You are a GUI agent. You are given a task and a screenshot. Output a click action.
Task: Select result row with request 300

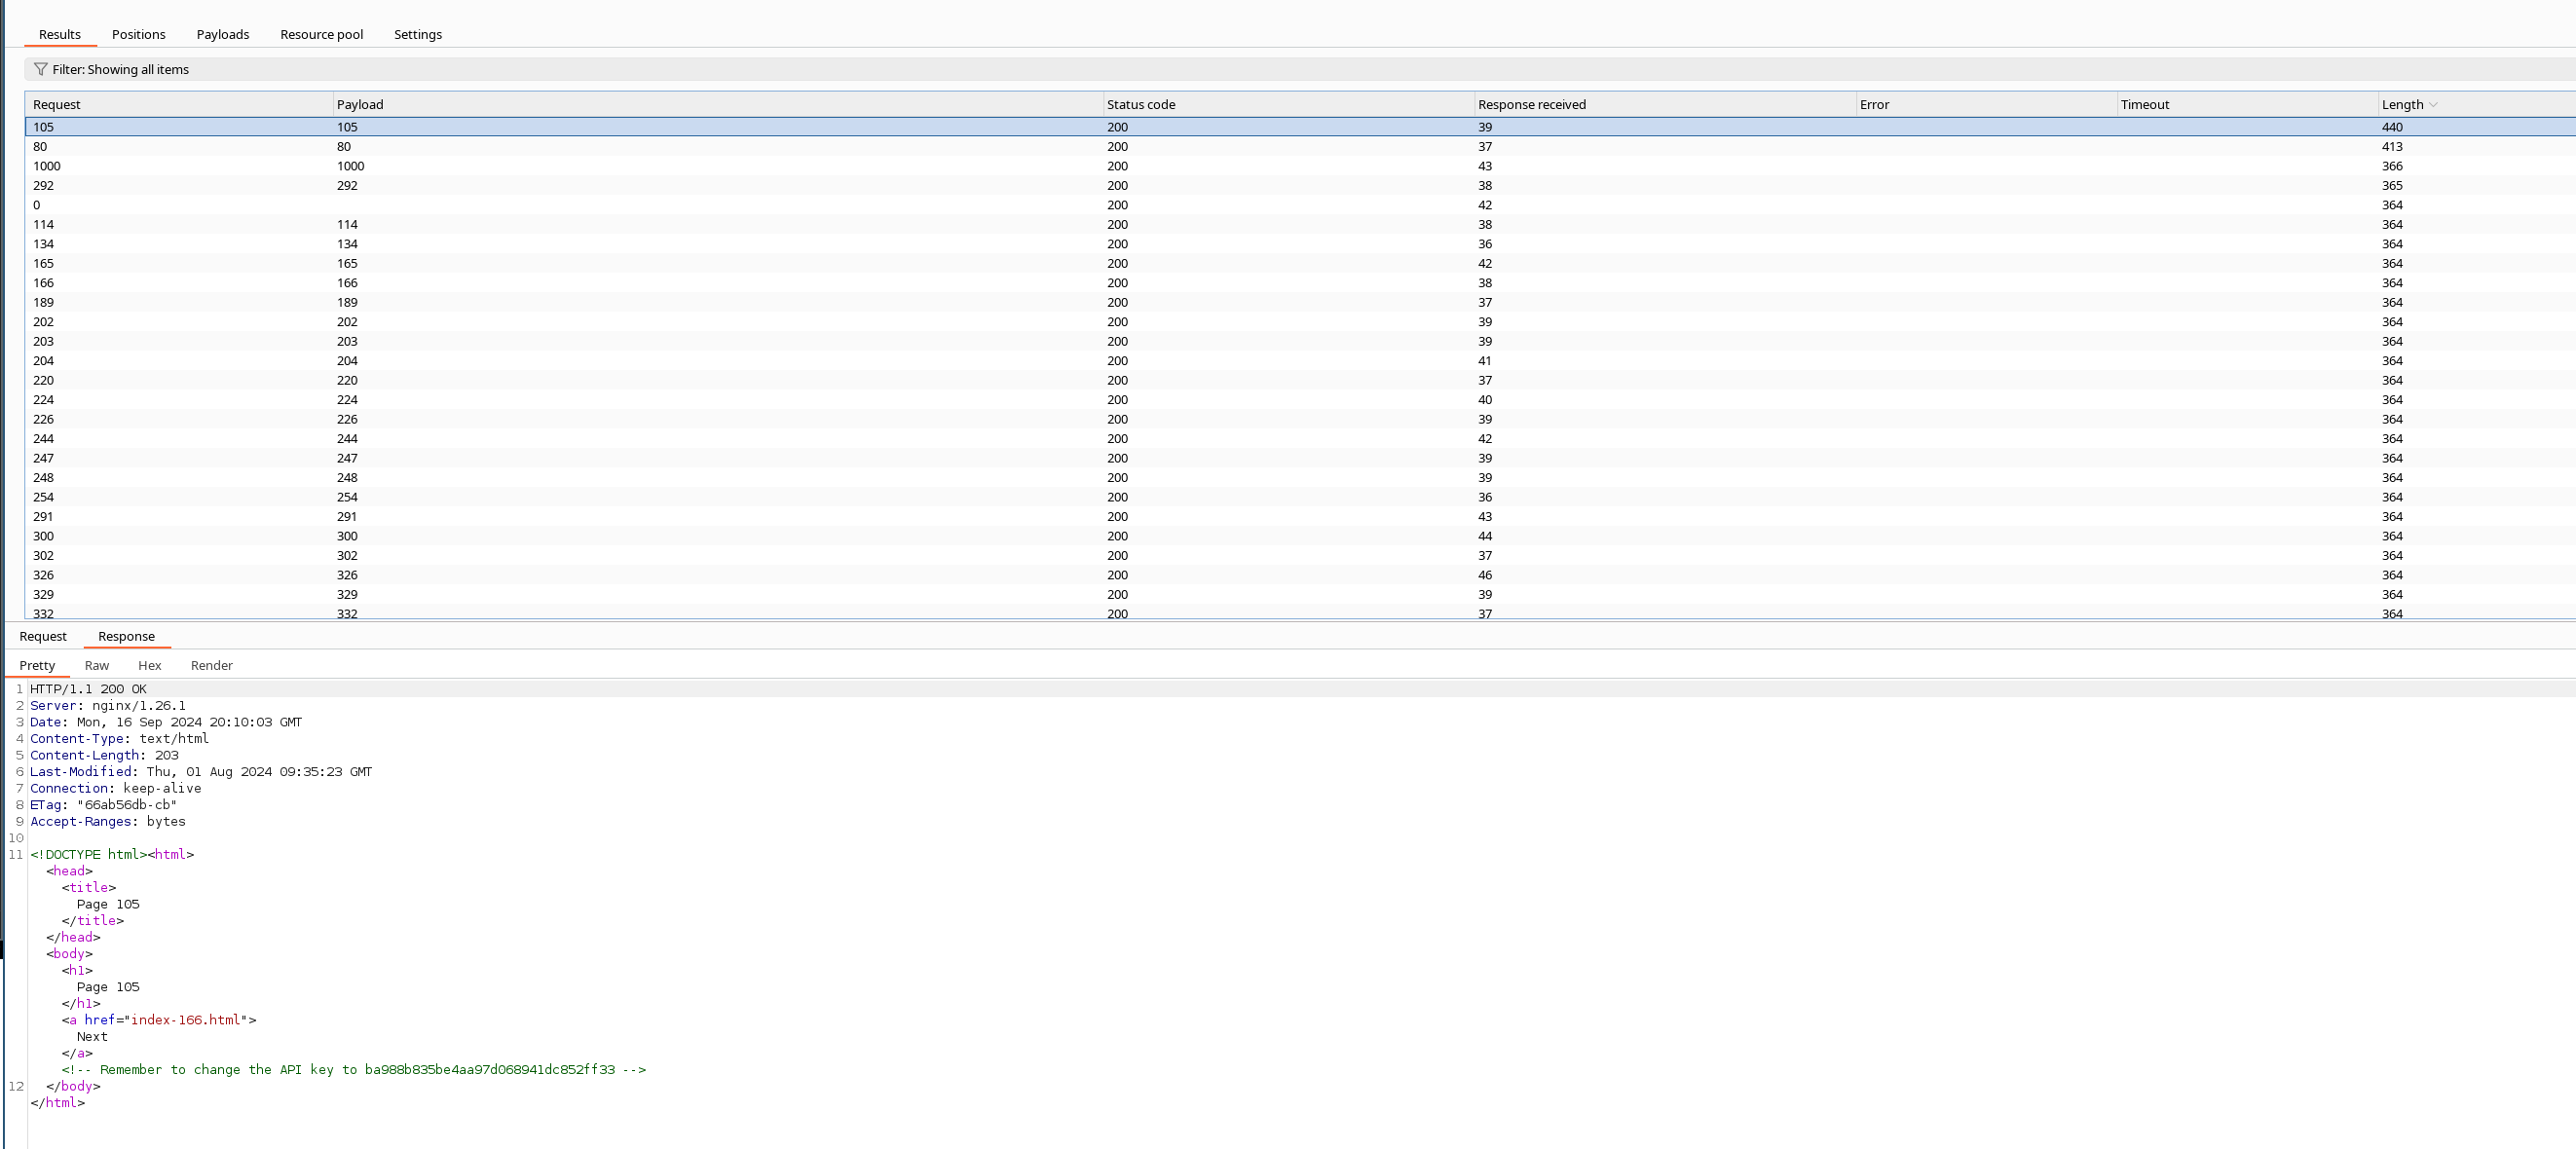point(1300,536)
